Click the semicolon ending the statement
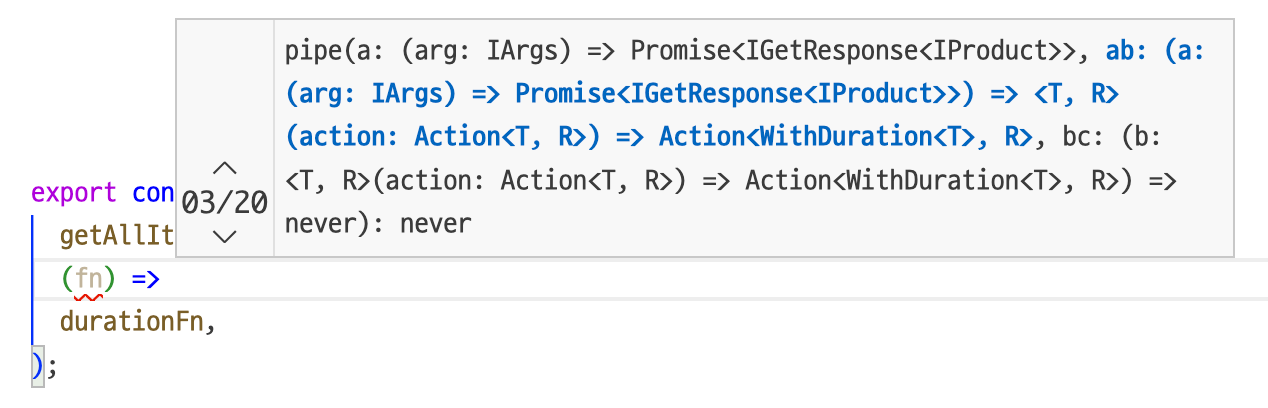 [52, 366]
